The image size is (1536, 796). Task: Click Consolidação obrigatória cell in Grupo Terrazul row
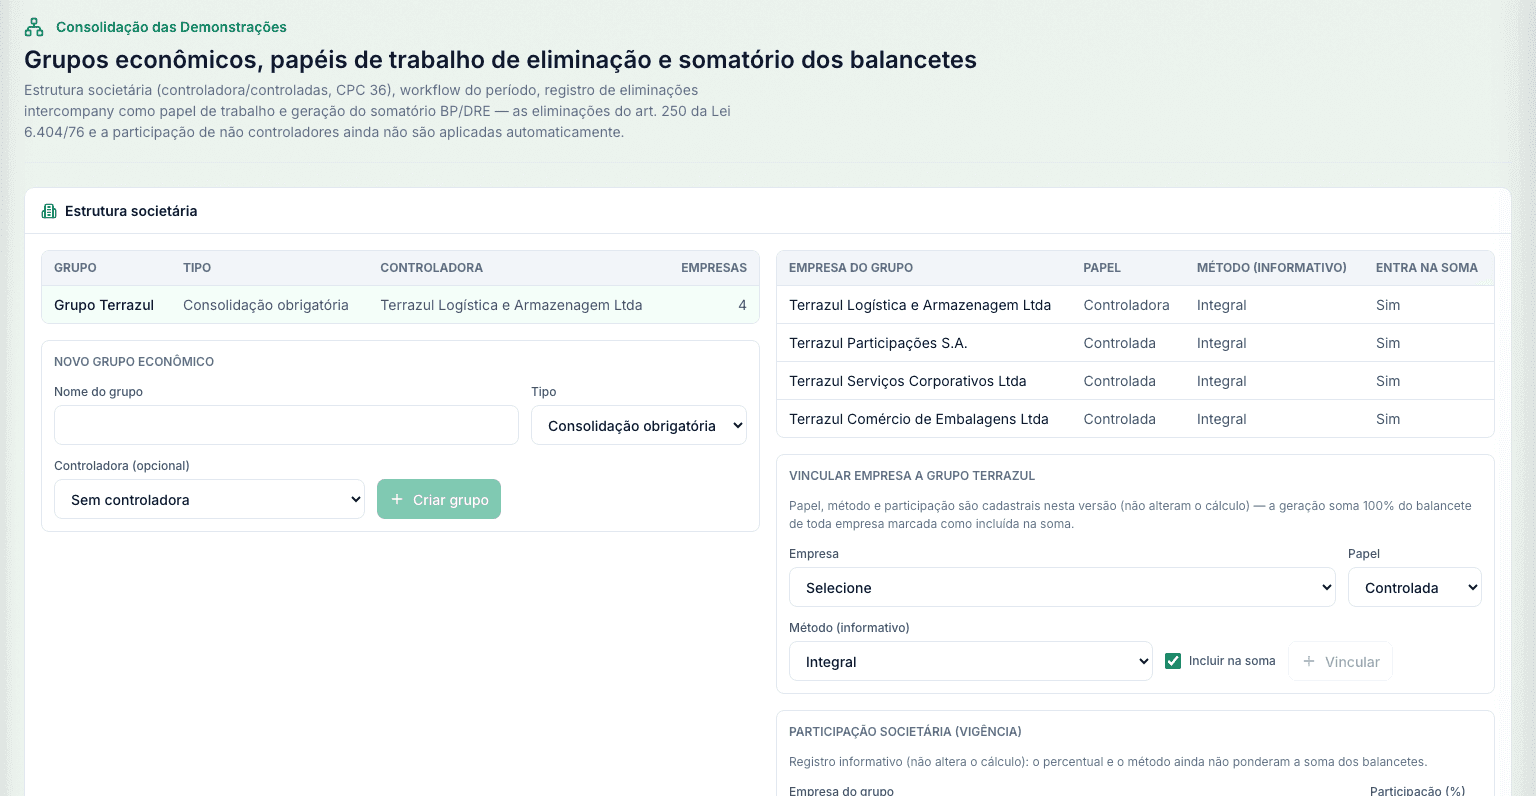click(x=266, y=305)
